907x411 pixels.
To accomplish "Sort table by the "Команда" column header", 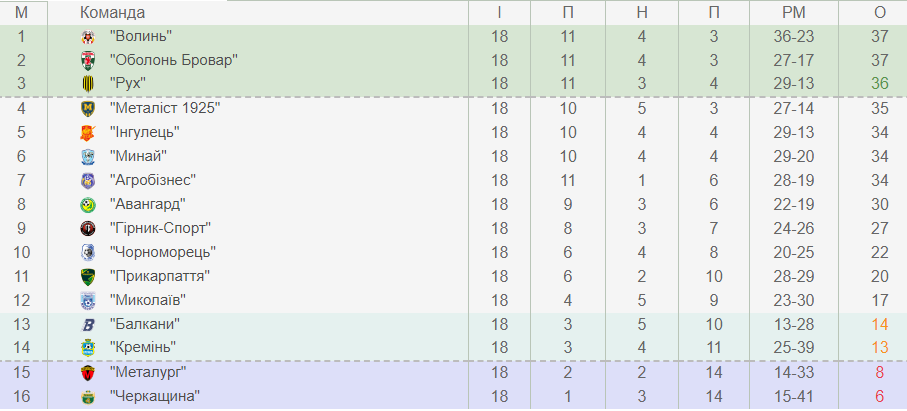I will [112, 12].
